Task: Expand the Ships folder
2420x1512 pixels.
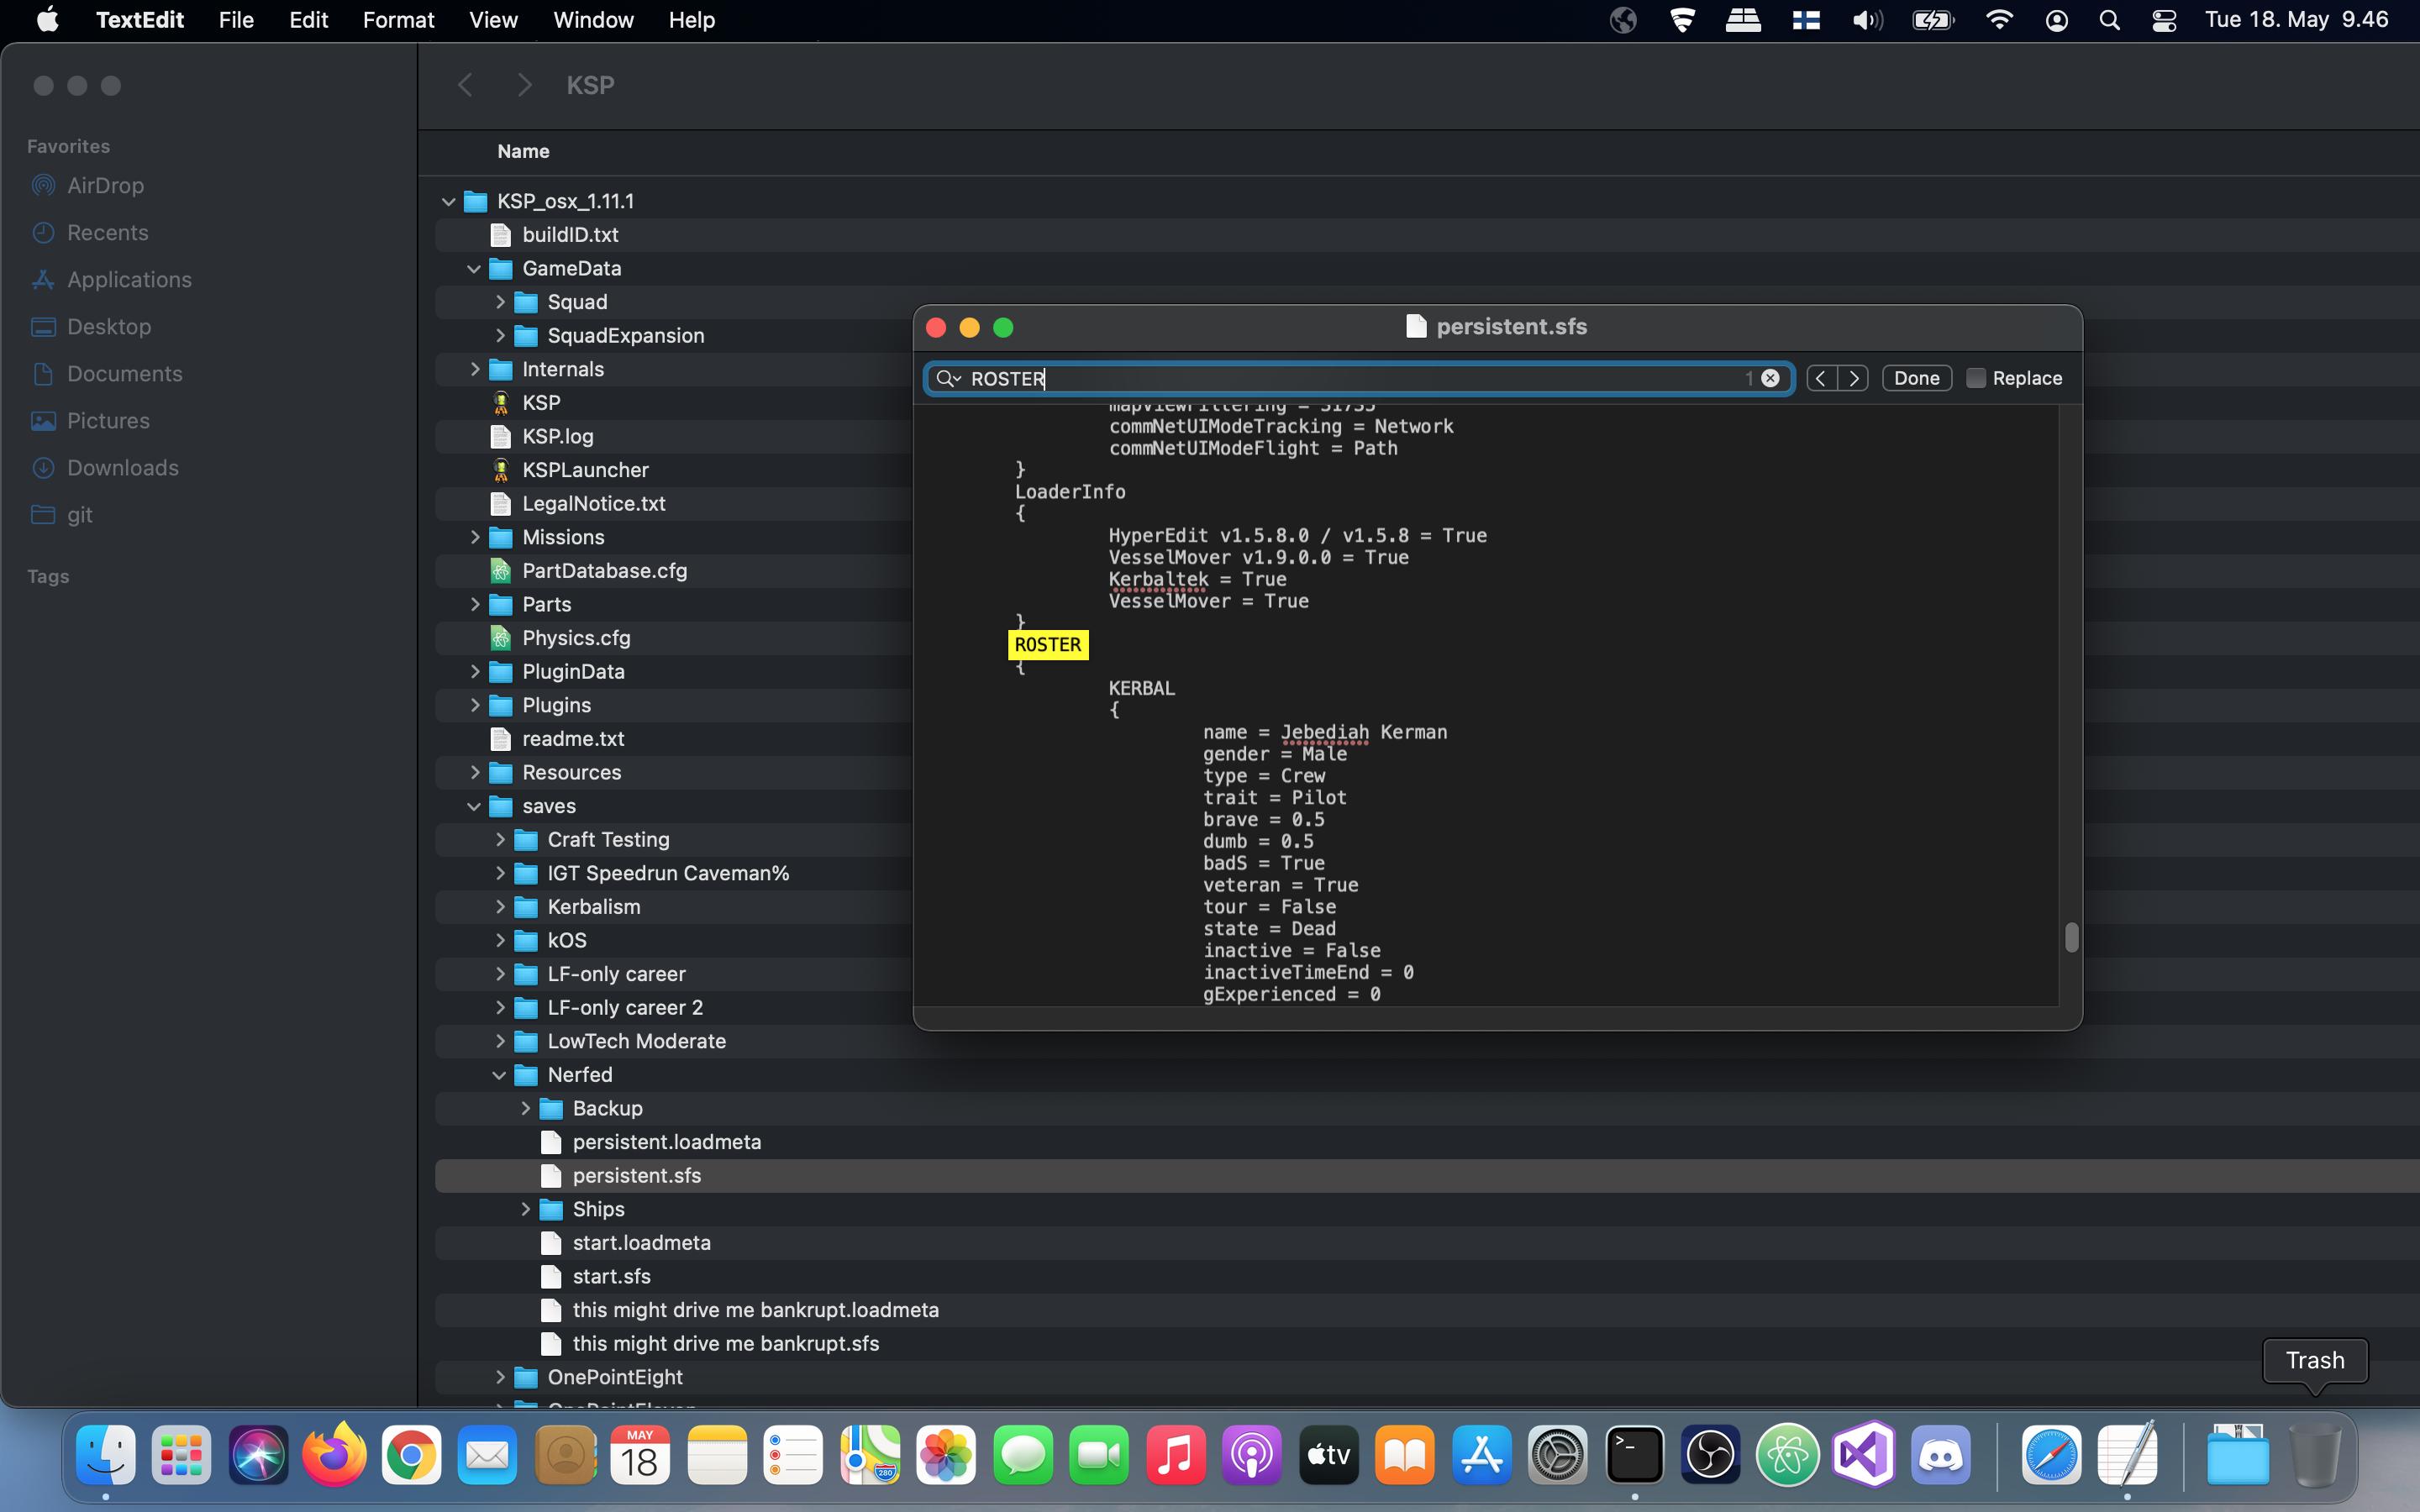Action: pyautogui.click(x=525, y=1209)
